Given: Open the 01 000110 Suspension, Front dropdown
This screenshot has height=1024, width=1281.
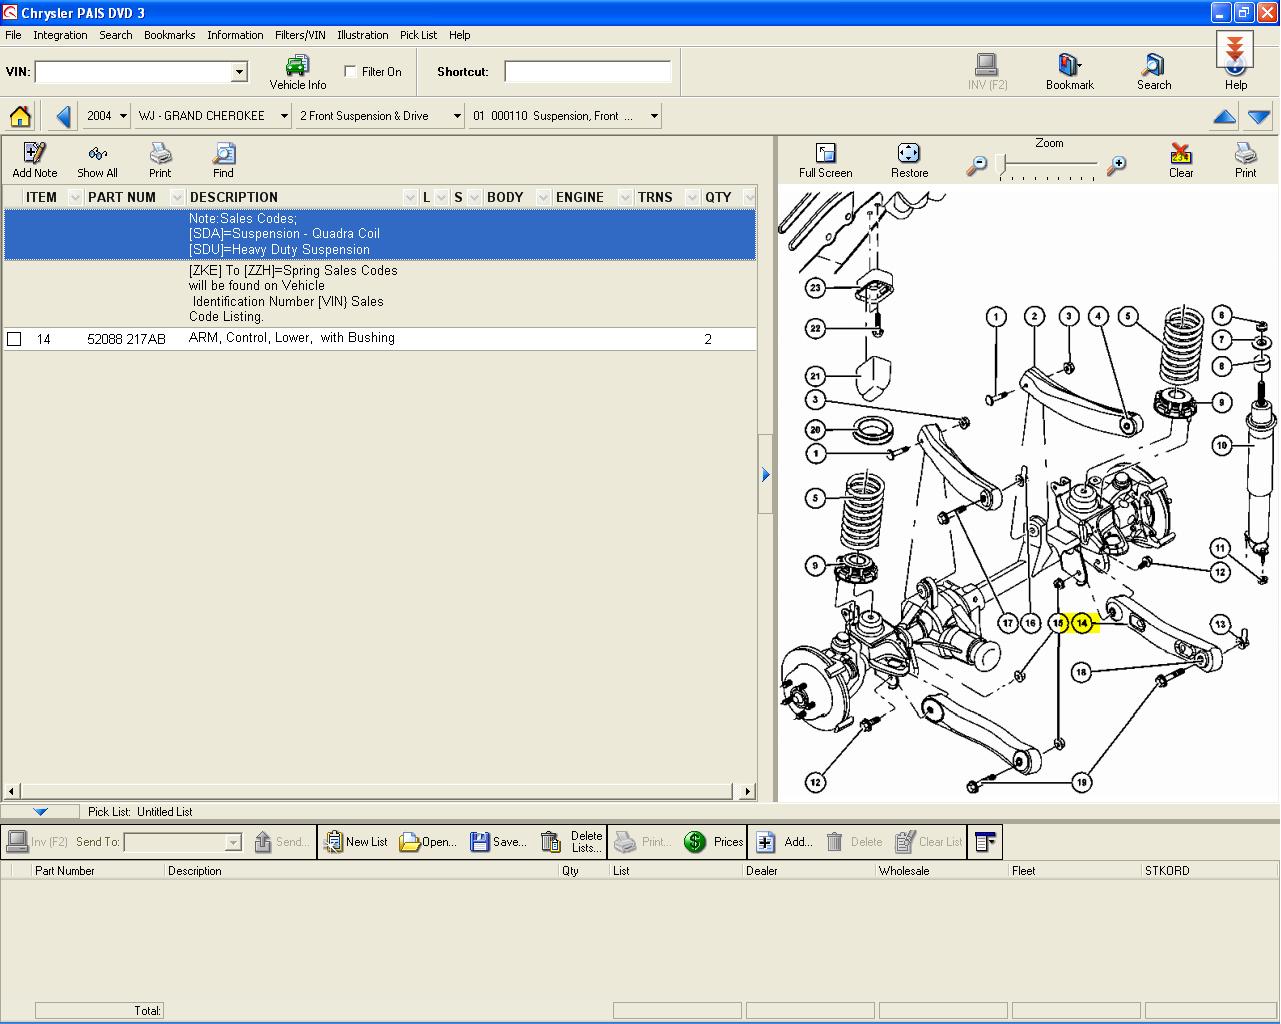Looking at the screenshot, I should pos(654,116).
